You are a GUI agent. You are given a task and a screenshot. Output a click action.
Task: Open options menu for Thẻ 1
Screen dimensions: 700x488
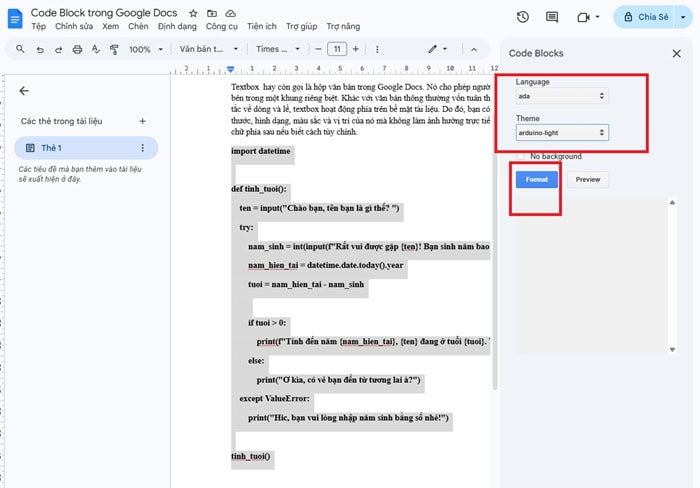tap(142, 148)
